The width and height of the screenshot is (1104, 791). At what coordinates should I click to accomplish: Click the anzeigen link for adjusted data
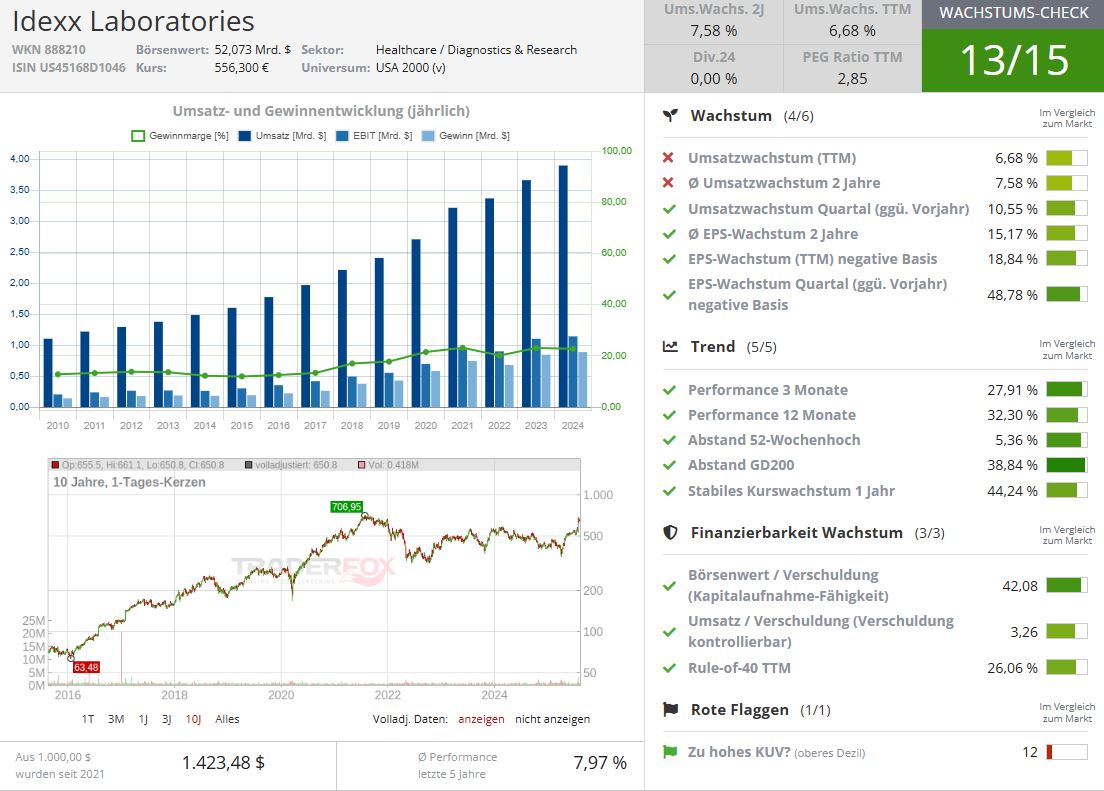coord(481,719)
